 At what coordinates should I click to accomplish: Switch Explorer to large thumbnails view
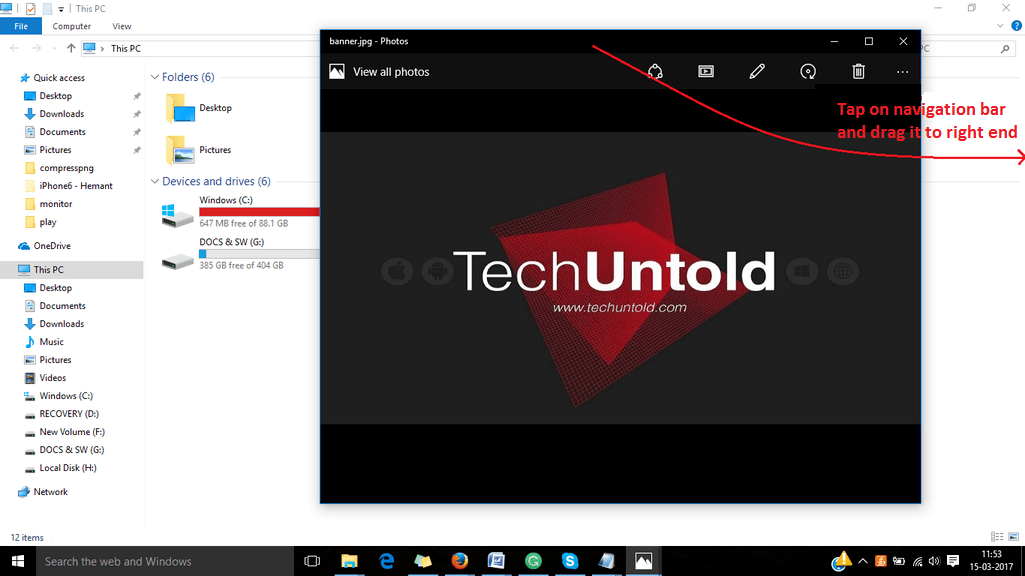[1013, 537]
